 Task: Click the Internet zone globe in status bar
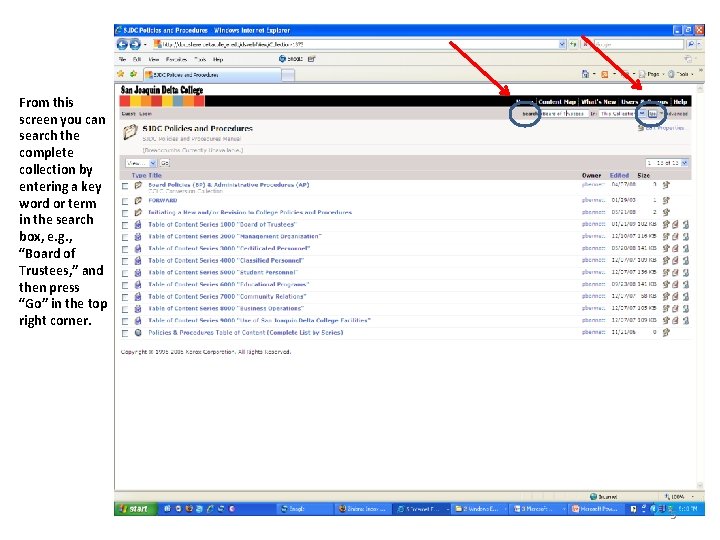pyautogui.click(x=593, y=496)
